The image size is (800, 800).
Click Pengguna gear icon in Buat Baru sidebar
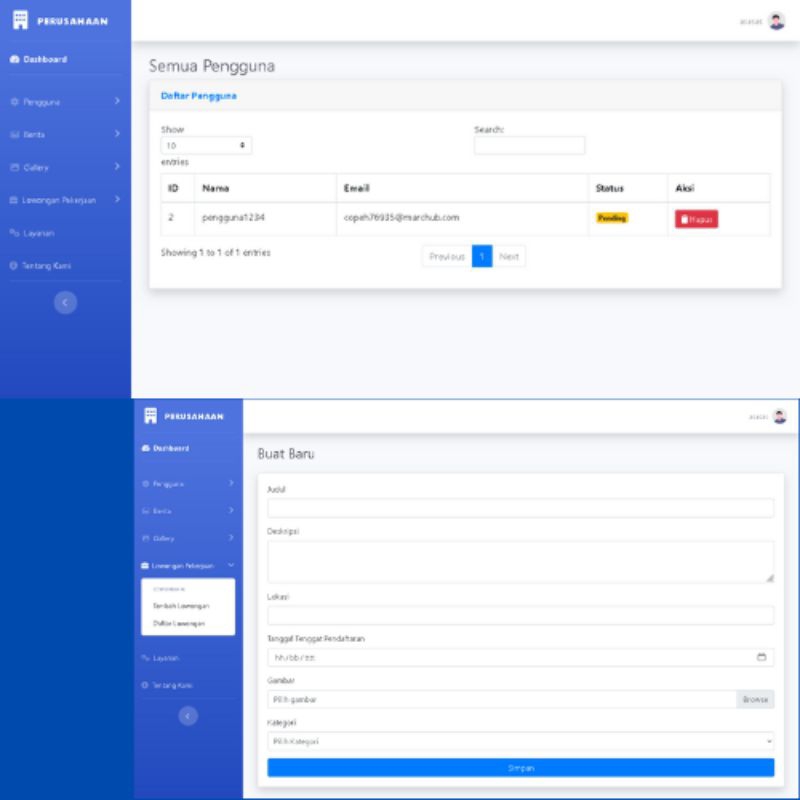click(145, 484)
